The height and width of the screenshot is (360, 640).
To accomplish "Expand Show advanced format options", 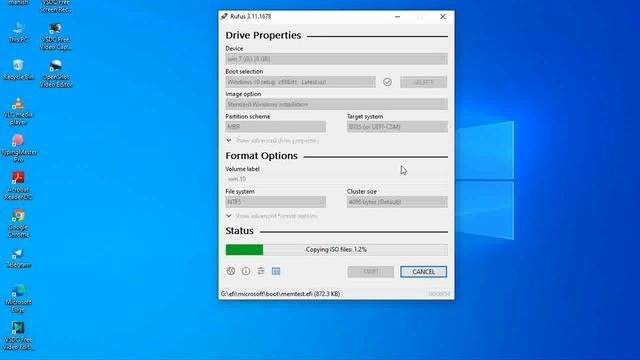I will click(x=271, y=216).
